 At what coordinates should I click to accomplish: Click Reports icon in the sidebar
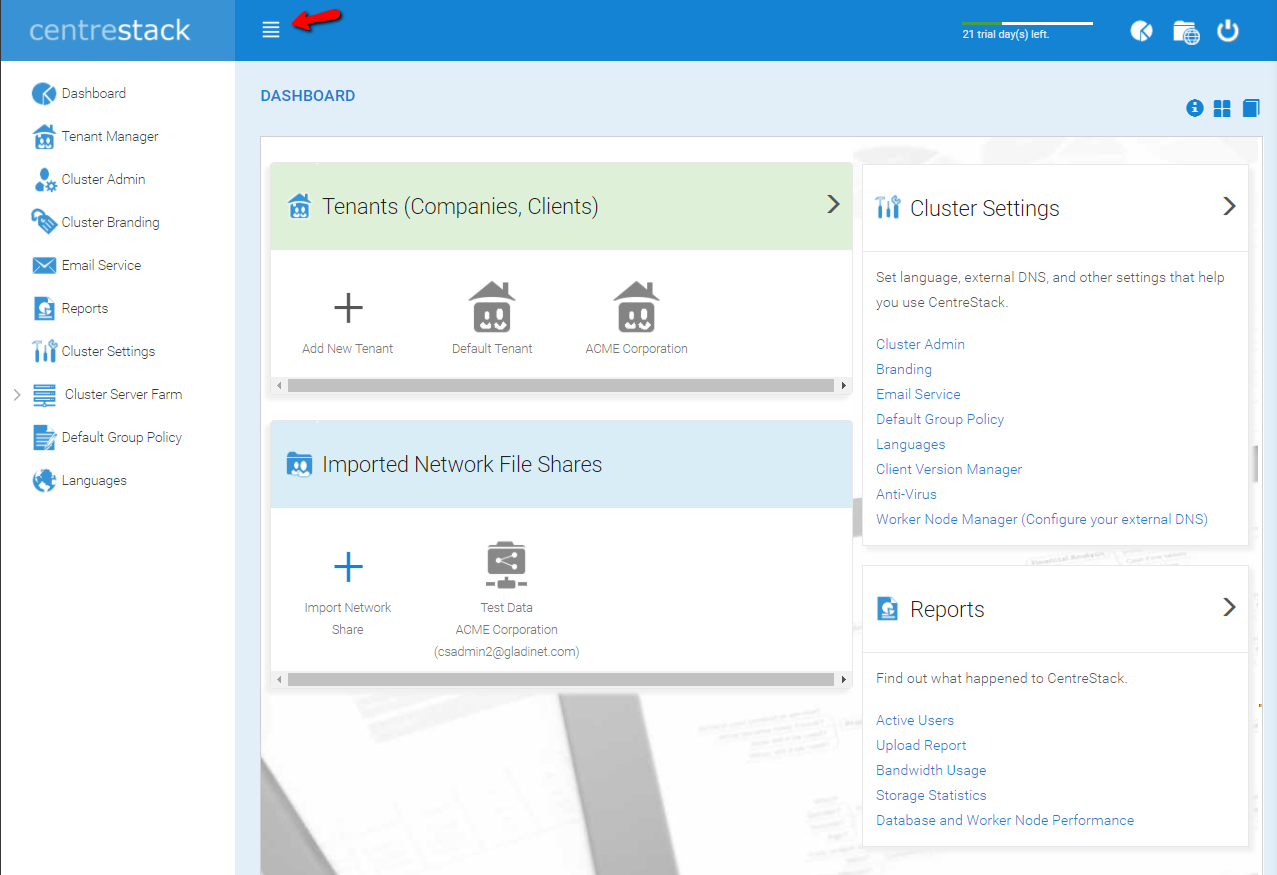44,308
